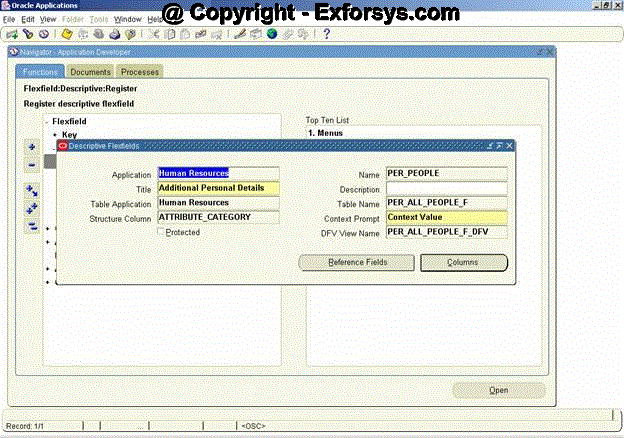
Task: Click the Edit Field pencil toolbar icon
Action: [x=240, y=34]
